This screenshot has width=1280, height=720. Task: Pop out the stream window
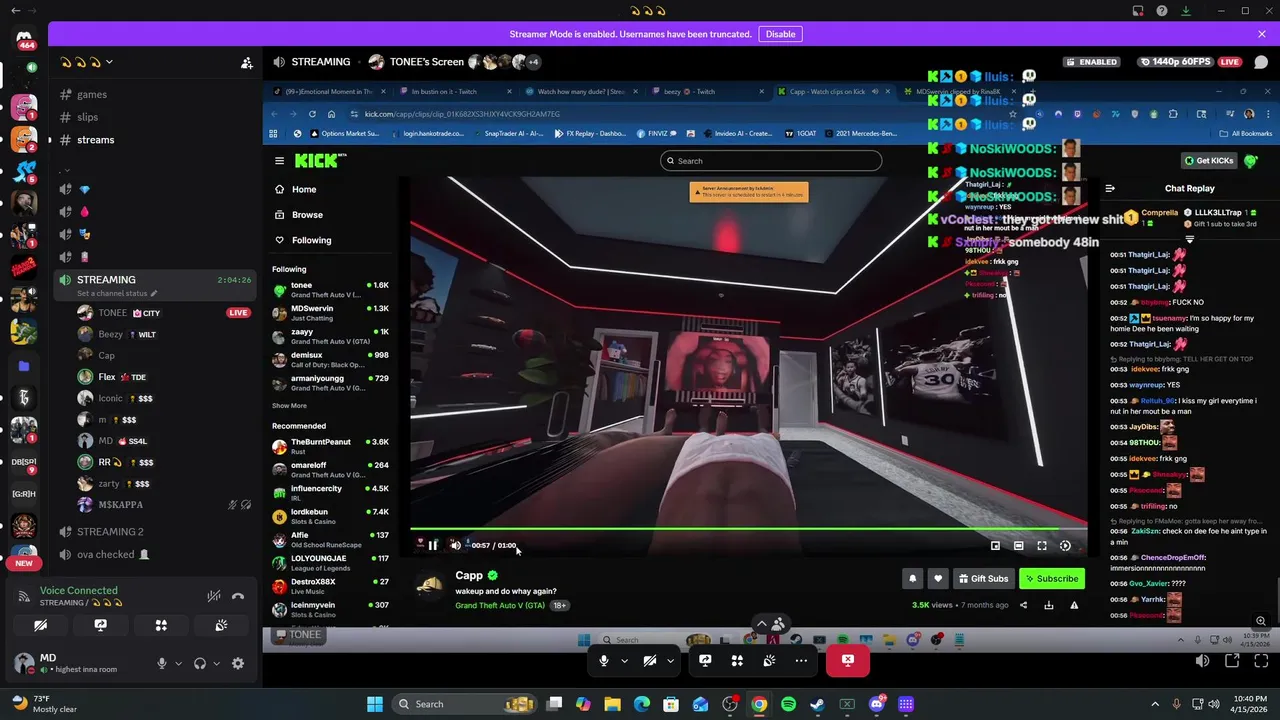(1232, 661)
